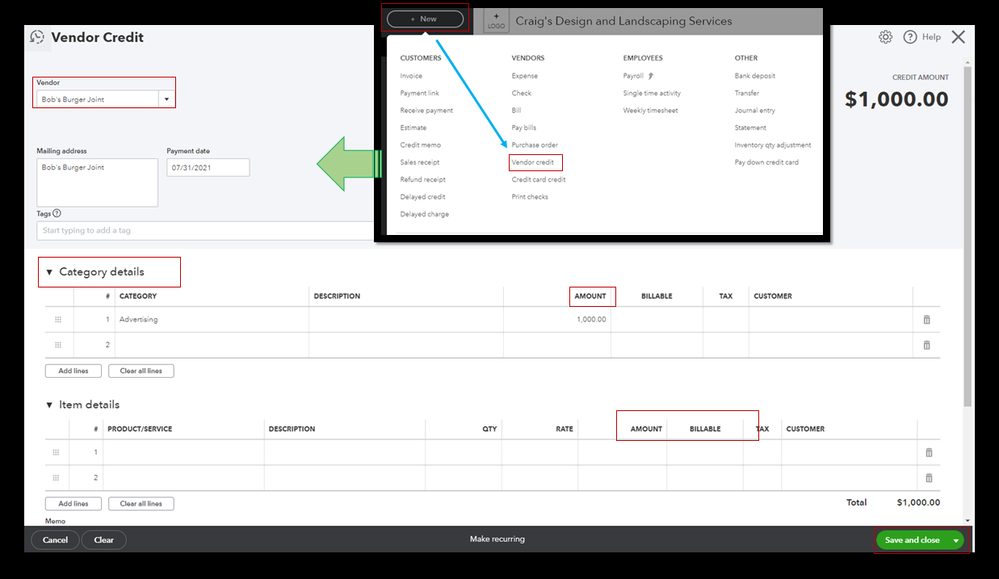Click scrollbar down arrow

point(967,520)
